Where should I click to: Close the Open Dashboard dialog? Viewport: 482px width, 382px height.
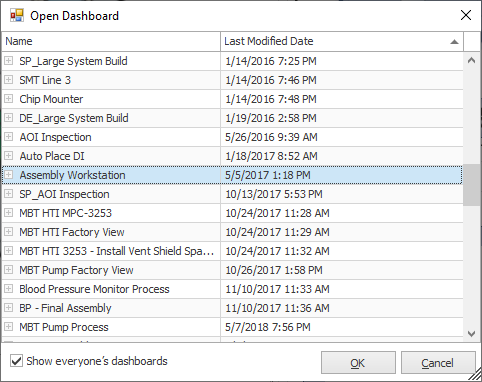point(466,15)
